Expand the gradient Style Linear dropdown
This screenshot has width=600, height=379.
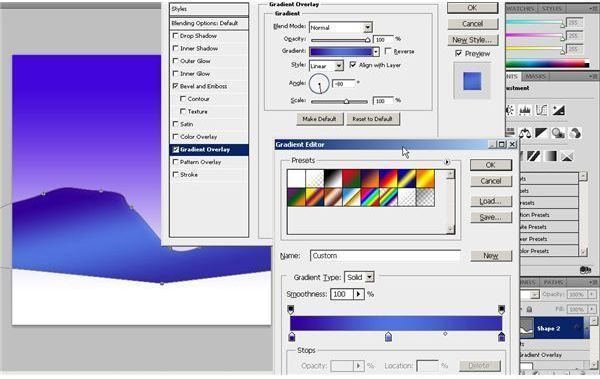[x=326, y=66]
